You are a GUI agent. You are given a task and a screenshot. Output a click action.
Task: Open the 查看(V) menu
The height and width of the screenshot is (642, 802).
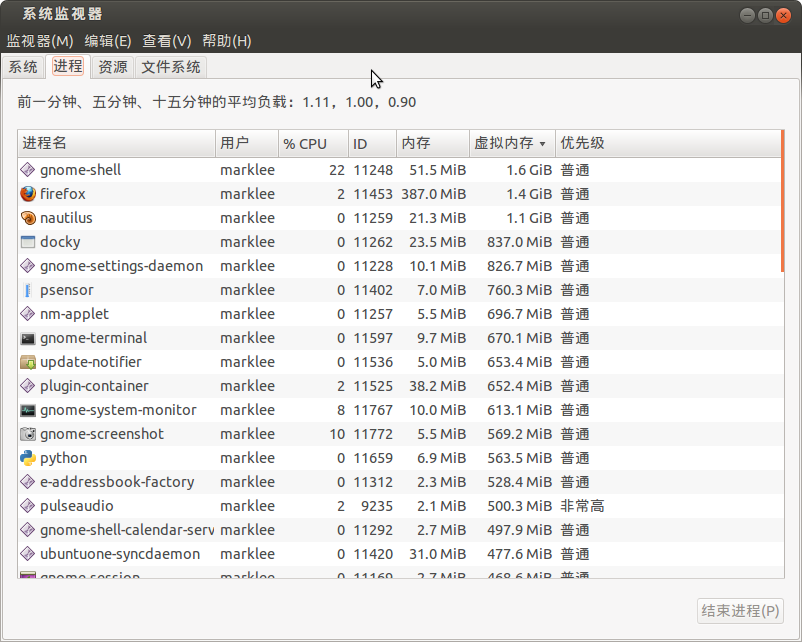point(167,41)
